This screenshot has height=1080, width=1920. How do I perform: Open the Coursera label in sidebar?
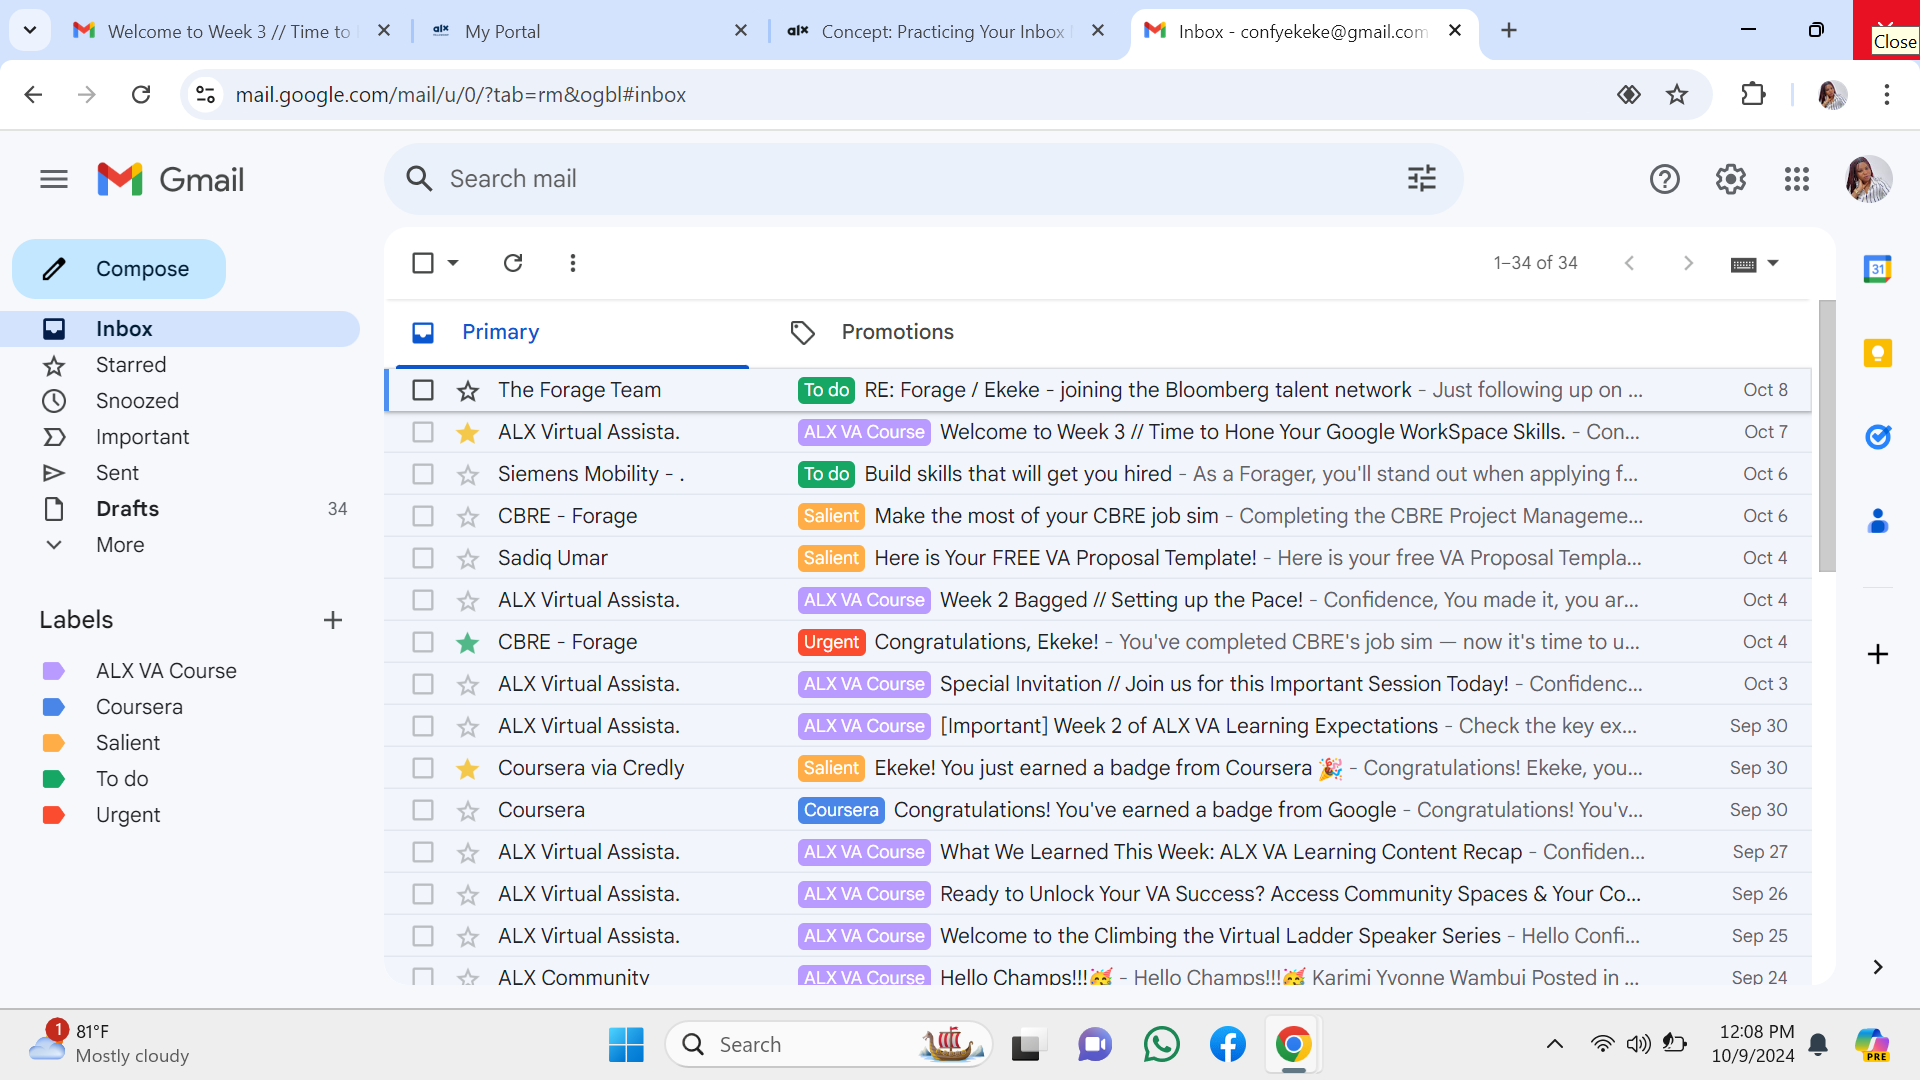(x=139, y=707)
